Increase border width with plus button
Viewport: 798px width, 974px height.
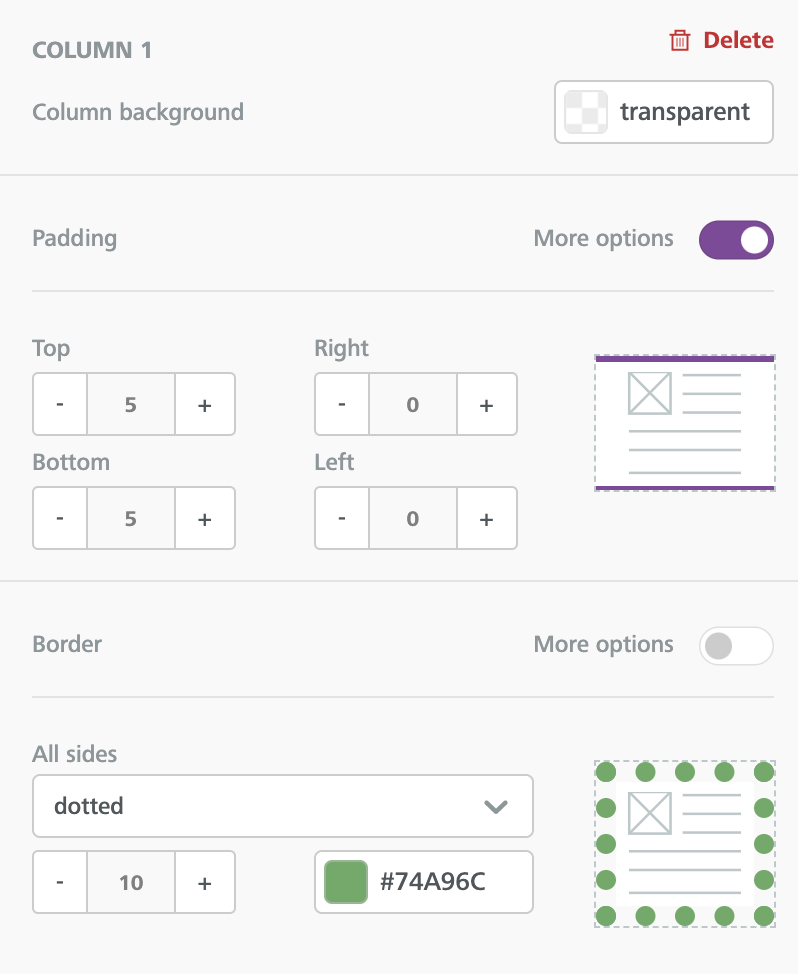(205, 882)
